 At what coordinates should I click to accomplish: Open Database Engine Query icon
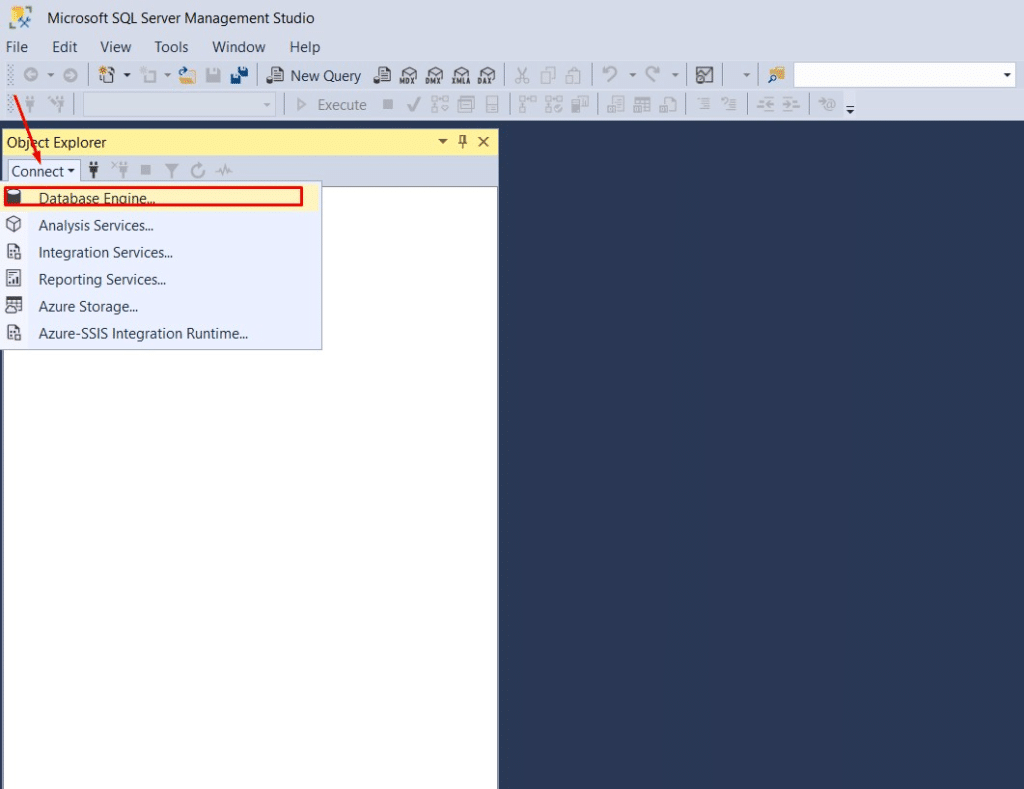click(x=382, y=76)
